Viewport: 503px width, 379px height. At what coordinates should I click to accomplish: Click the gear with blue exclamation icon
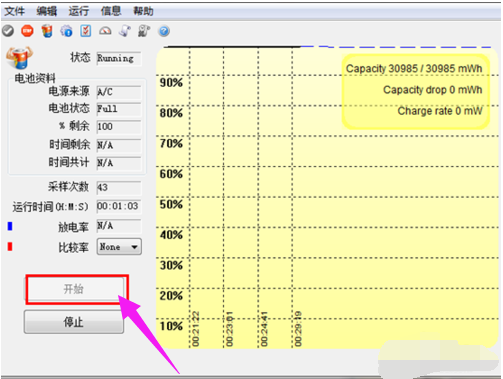66,31
